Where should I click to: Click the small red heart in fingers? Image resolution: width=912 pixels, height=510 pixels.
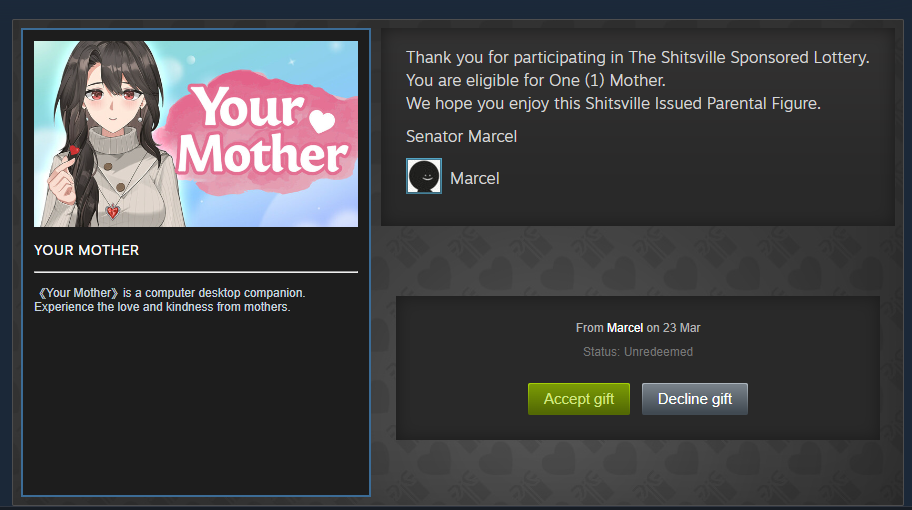point(74,151)
